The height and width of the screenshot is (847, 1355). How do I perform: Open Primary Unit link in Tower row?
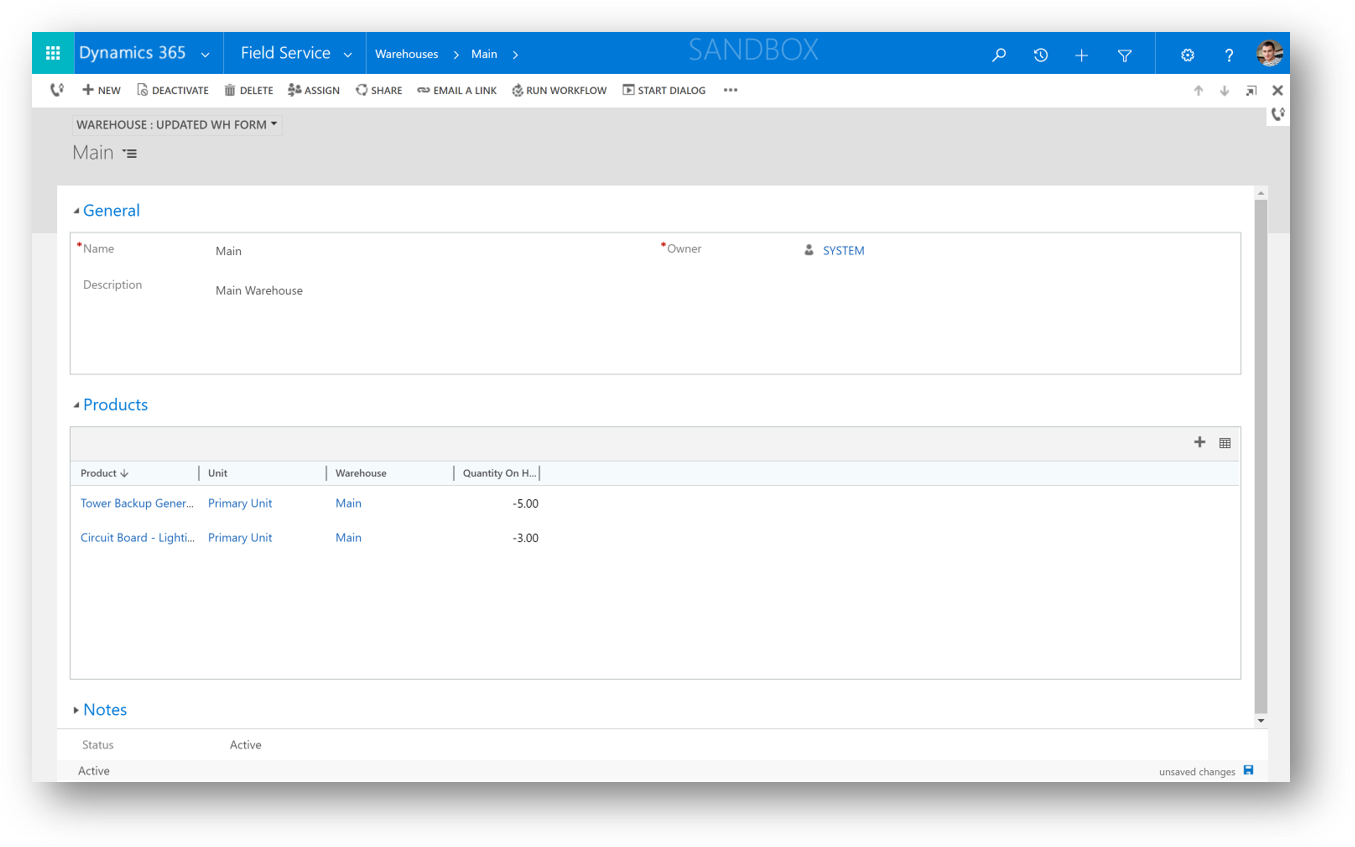click(x=240, y=503)
